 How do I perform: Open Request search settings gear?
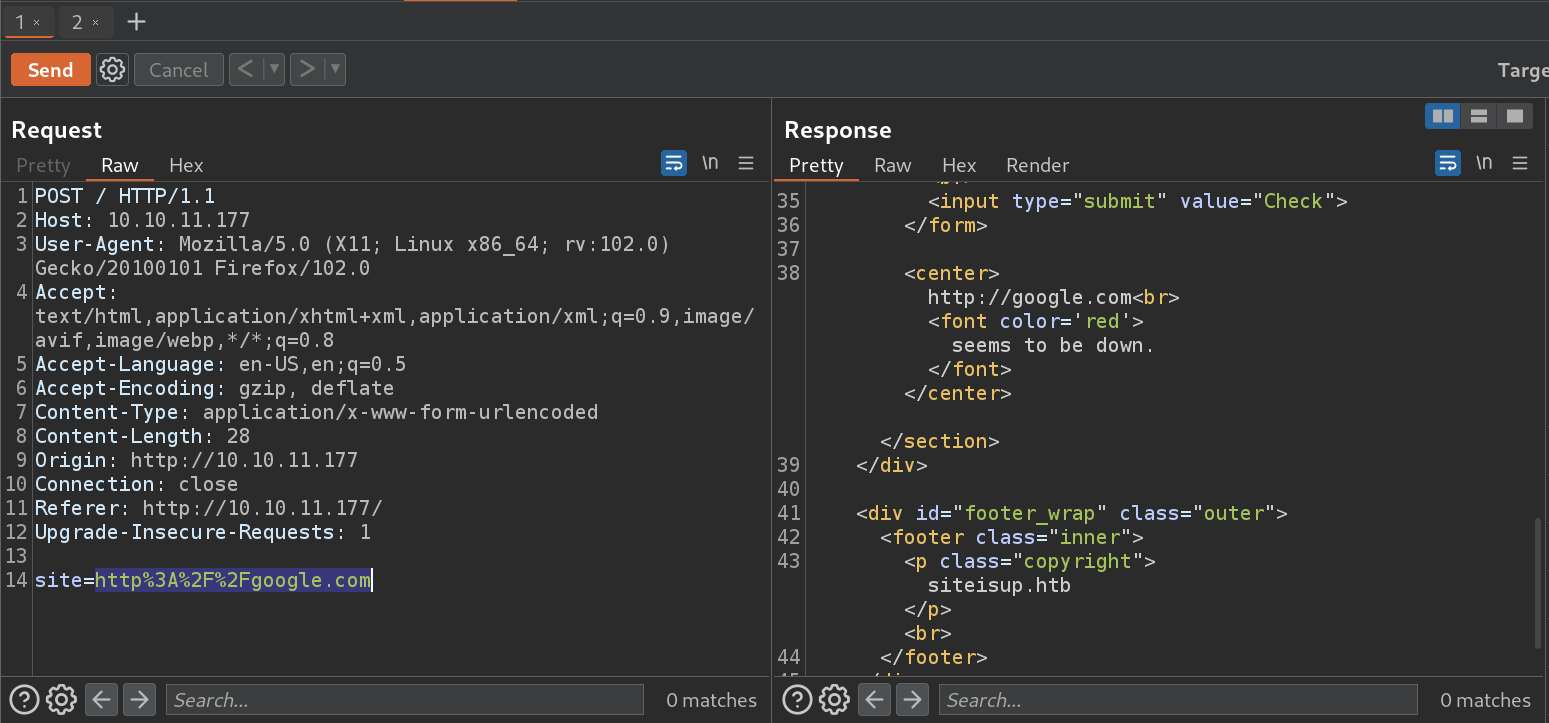coord(61,699)
